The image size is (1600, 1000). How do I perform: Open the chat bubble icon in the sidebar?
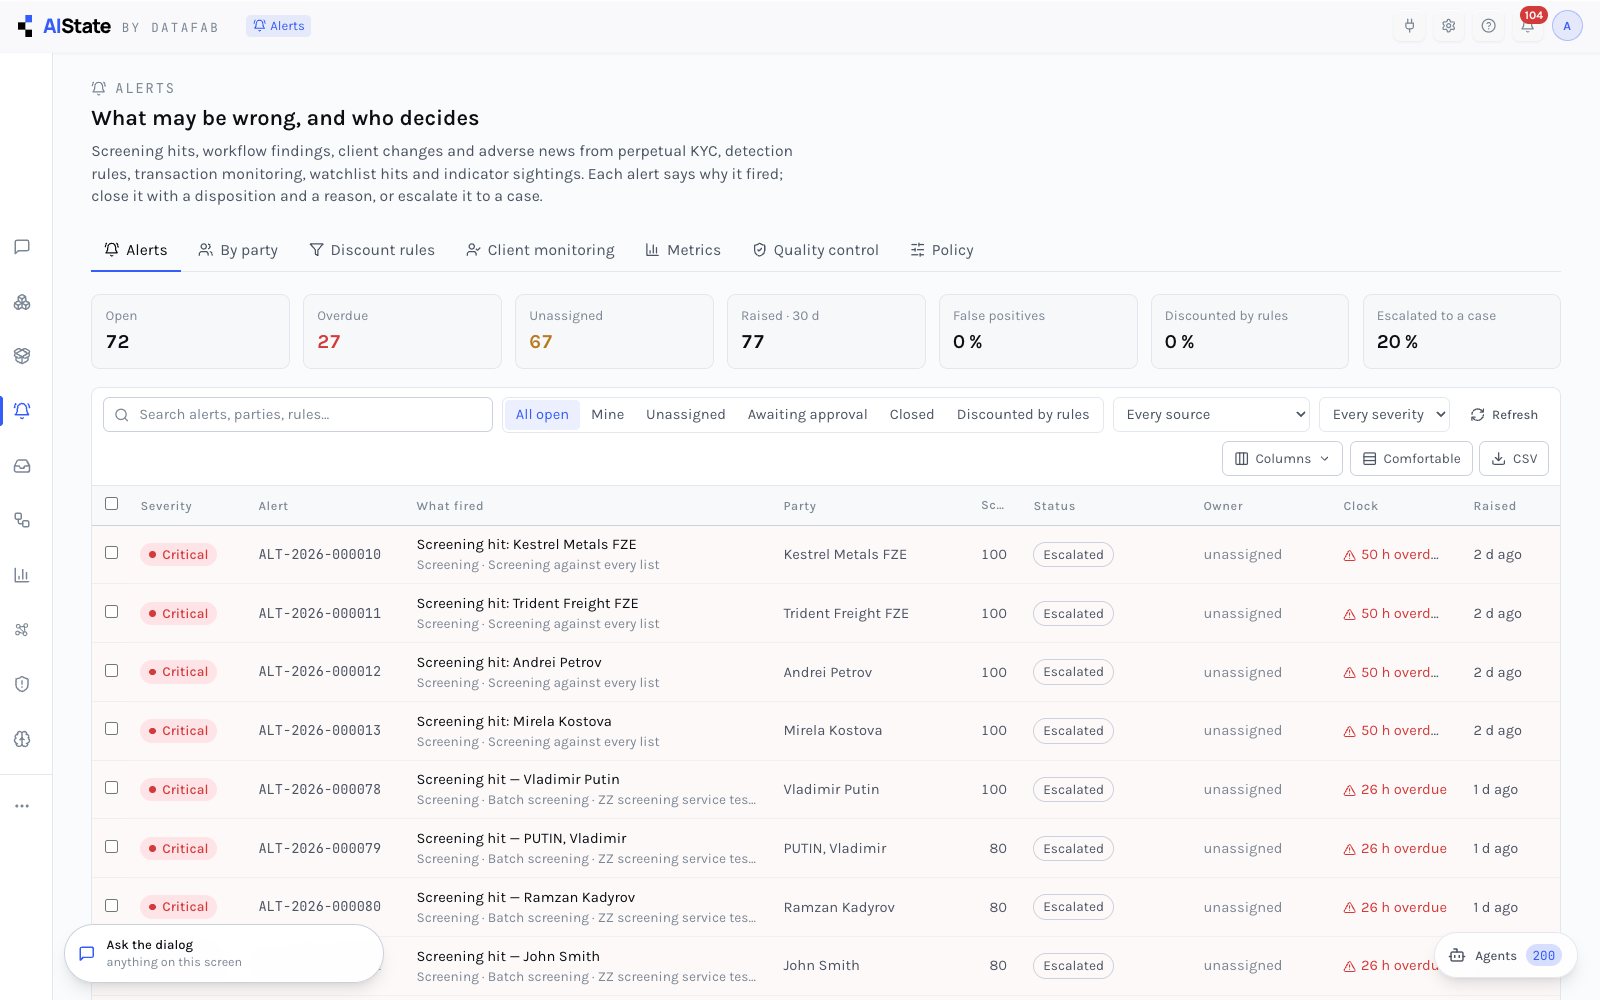point(22,247)
